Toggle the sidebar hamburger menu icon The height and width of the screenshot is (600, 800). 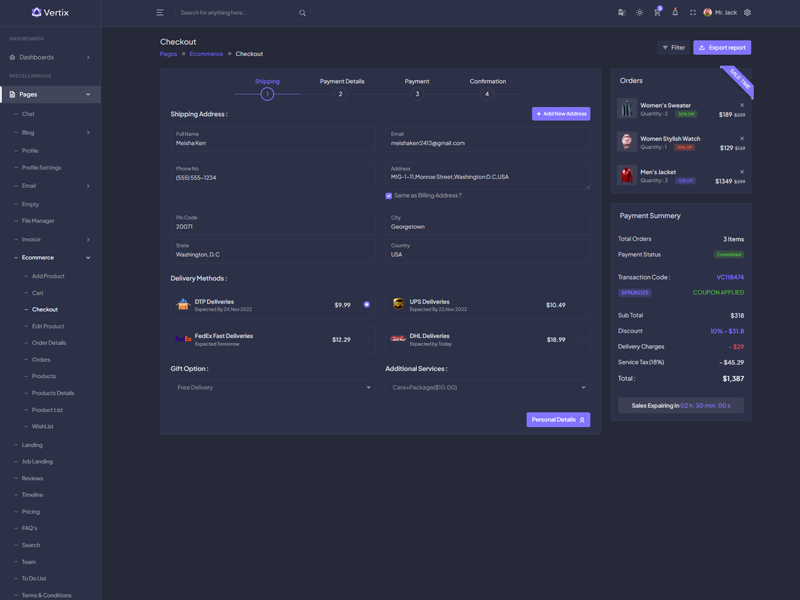click(160, 13)
